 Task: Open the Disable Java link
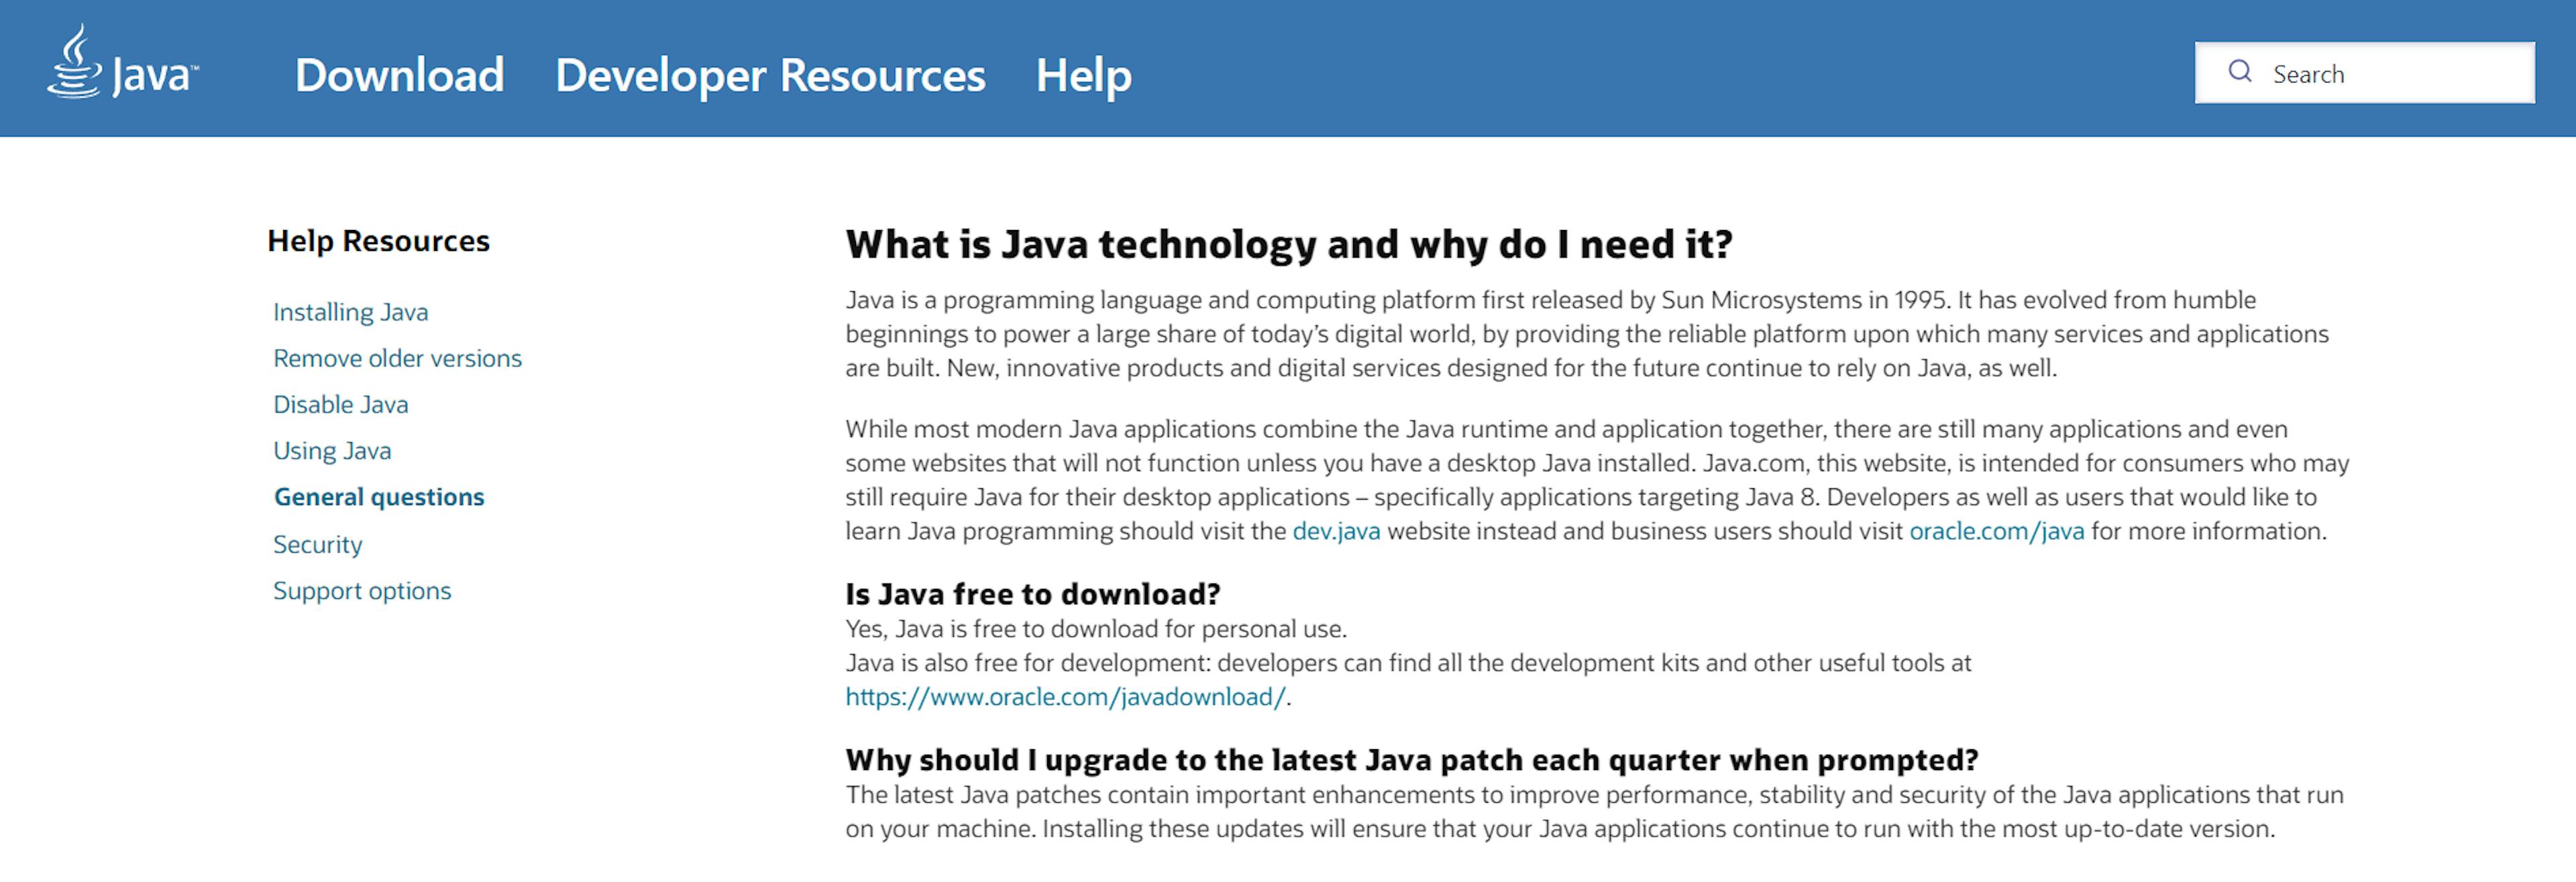(341, 404)
